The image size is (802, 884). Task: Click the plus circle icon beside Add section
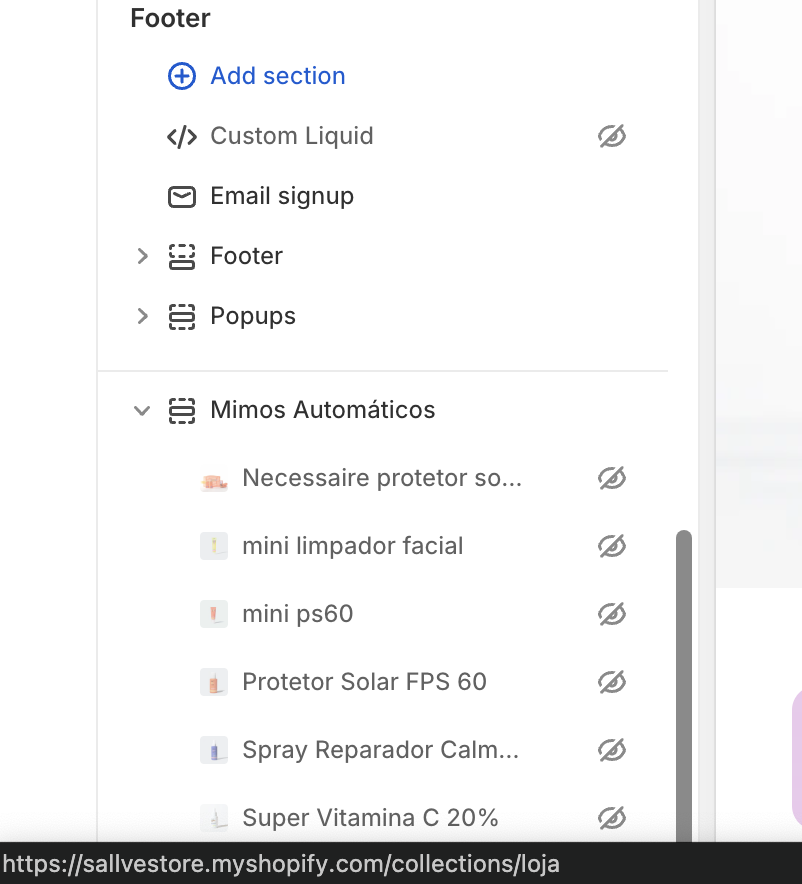point(181,76)
